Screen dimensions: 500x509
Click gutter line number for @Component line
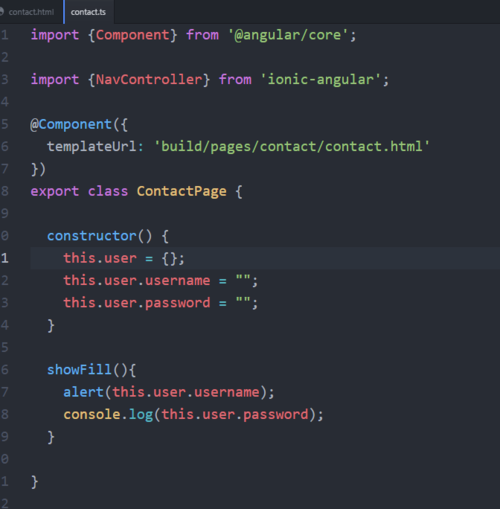[x=4, y=124]
